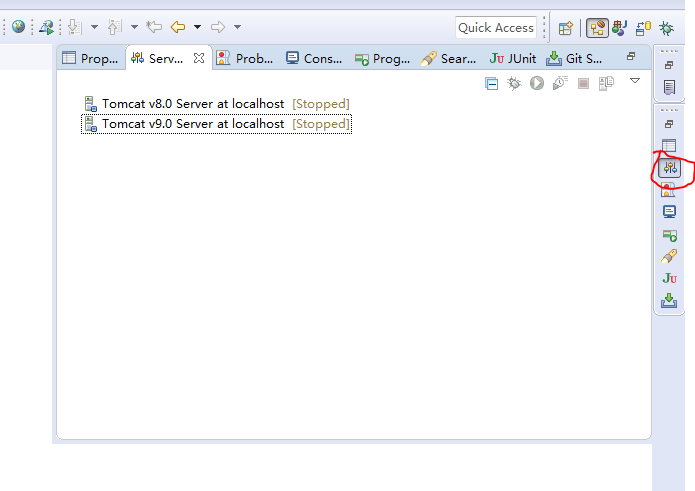Focus the Quick Access search field
695x491 pixels.
click(x=496, y=27)
